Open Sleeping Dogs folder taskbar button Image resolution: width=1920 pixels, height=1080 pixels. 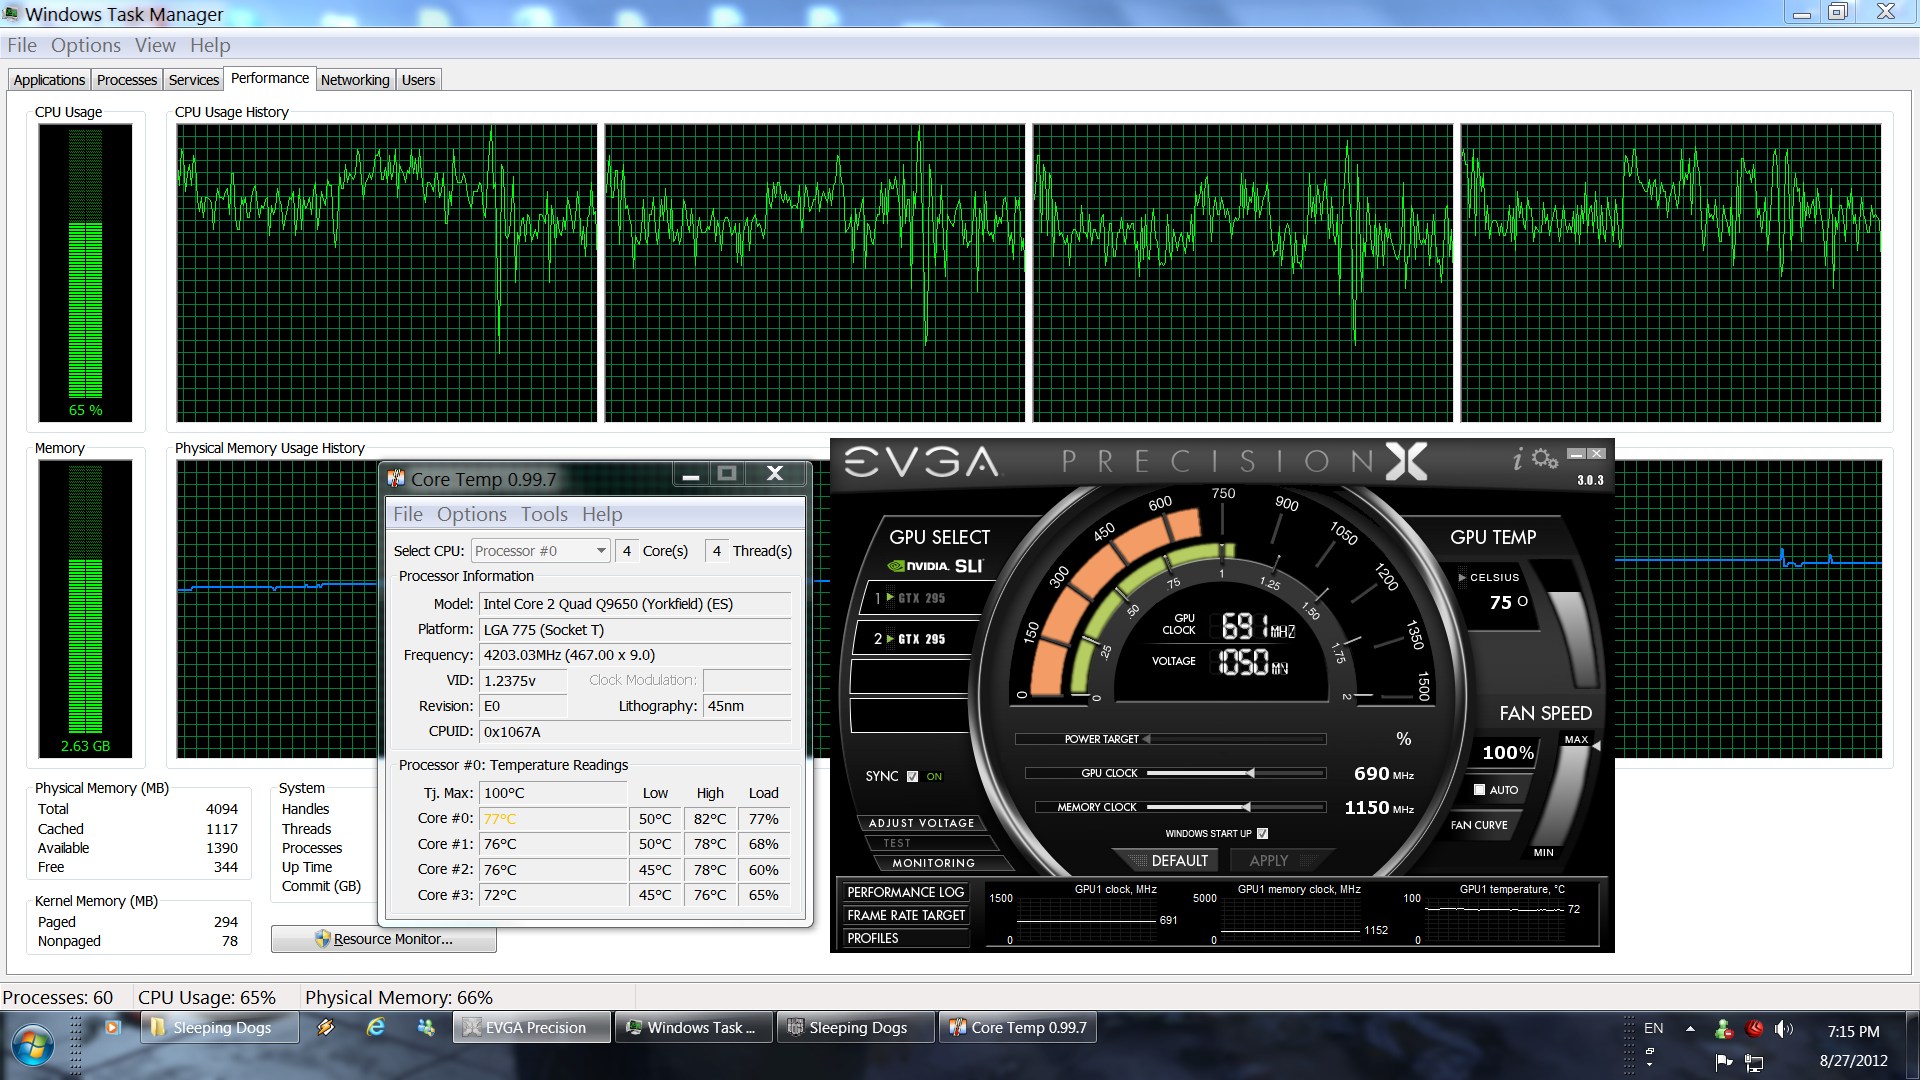click(220, 1027)
